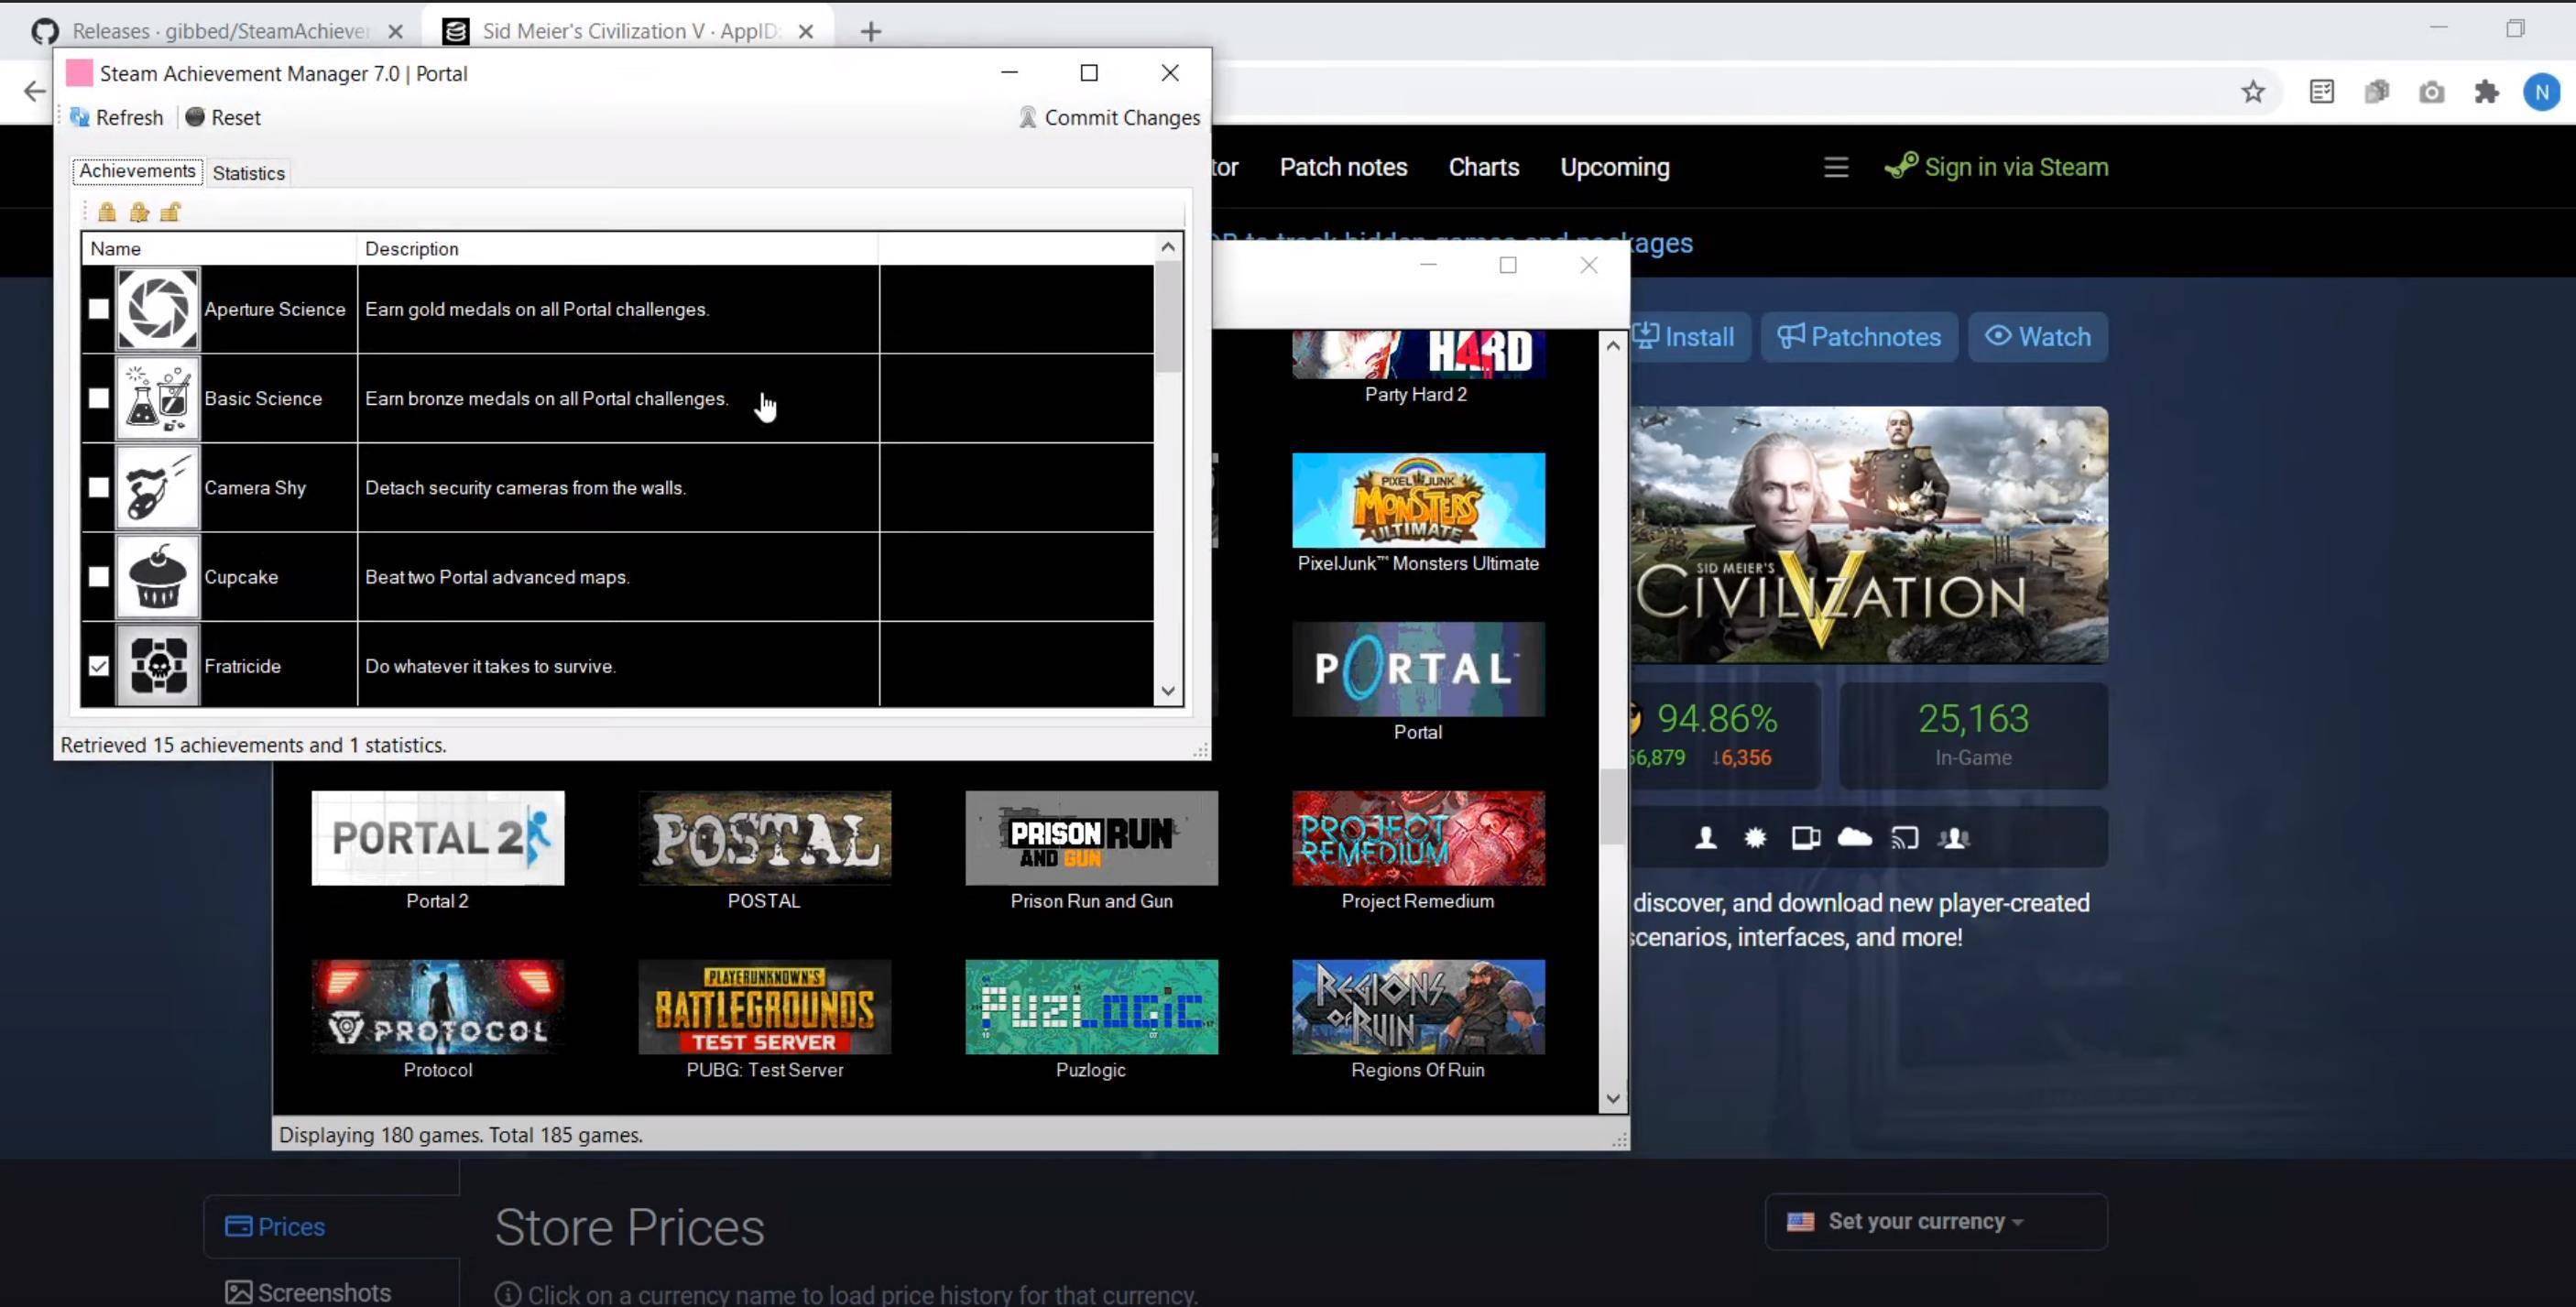The width and height of the screenshot is (2576, 1307).
Task: Click the unlock all achievements open-padlock icon
Action: 170,212
